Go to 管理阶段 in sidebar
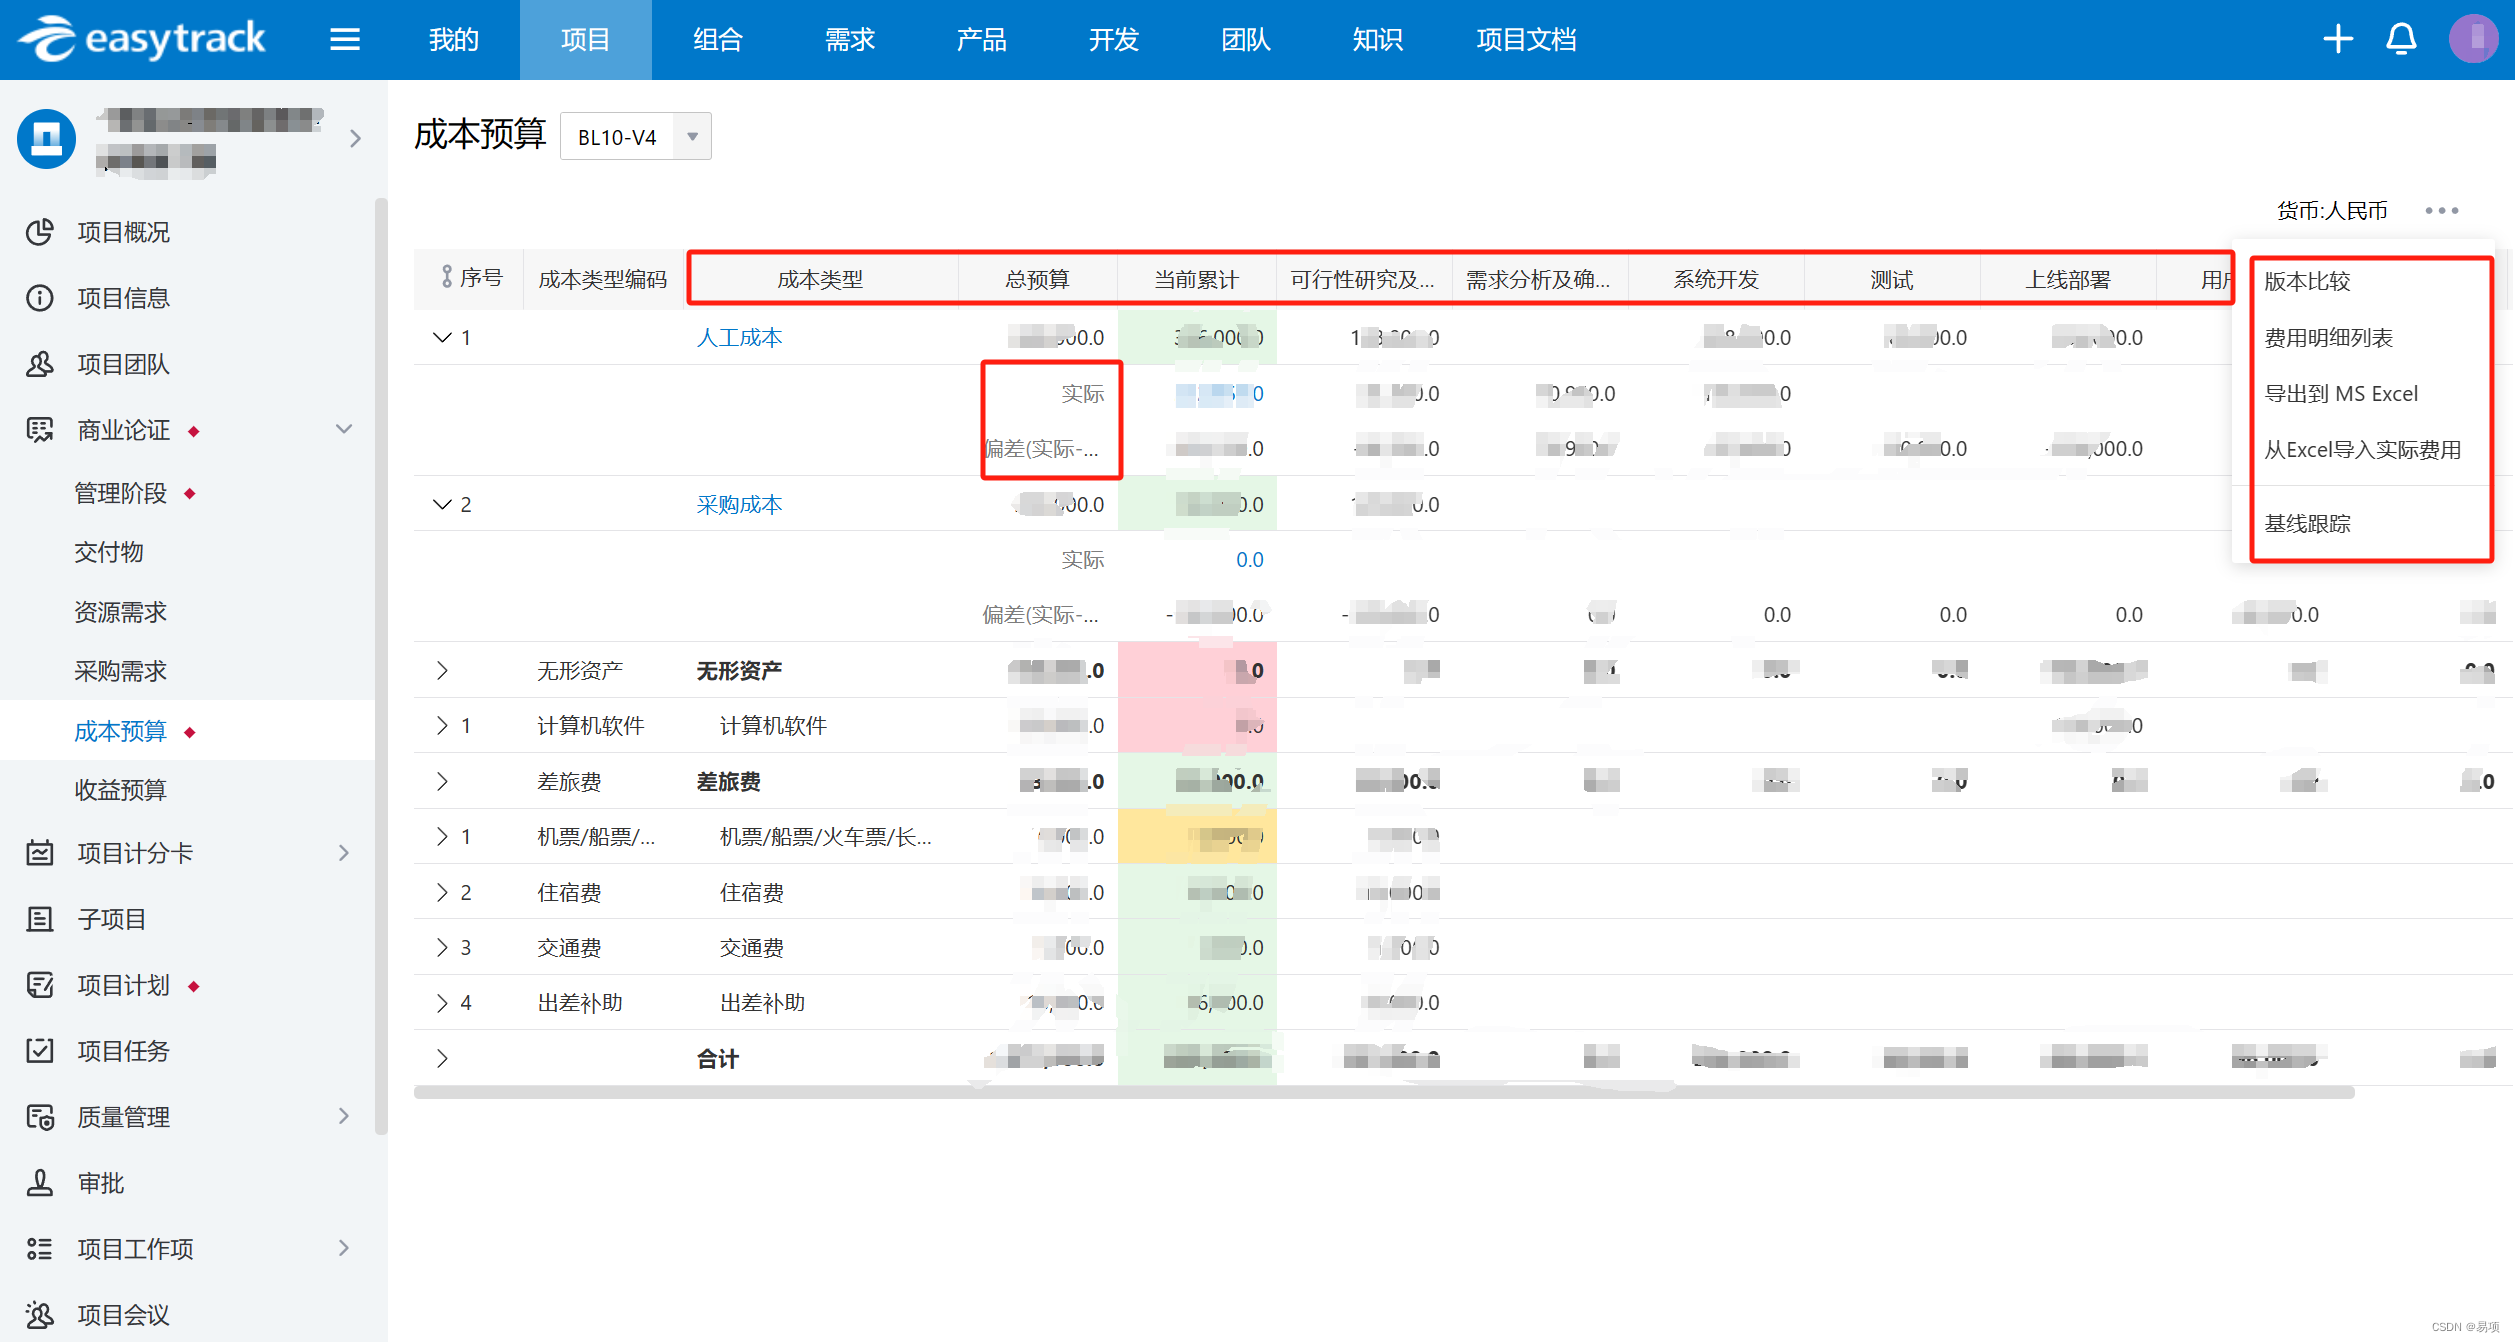The height and width of the screenshot is (1342, 2515). click(121, 493)
